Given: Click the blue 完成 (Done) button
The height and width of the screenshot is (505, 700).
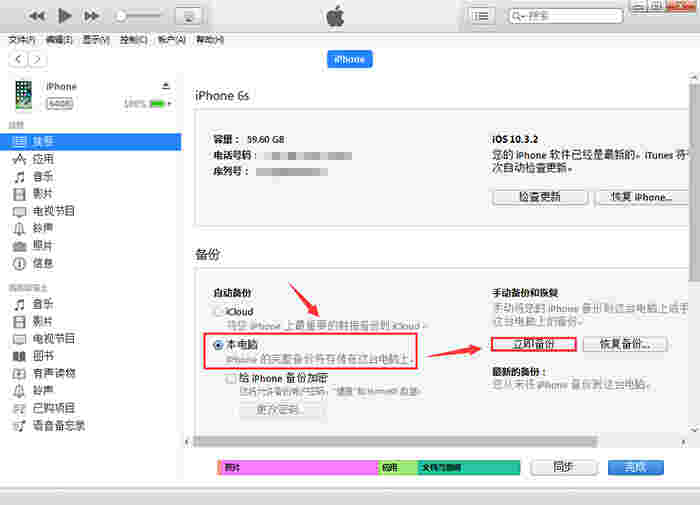Looking at the screenshot, I should click(636, 467).
